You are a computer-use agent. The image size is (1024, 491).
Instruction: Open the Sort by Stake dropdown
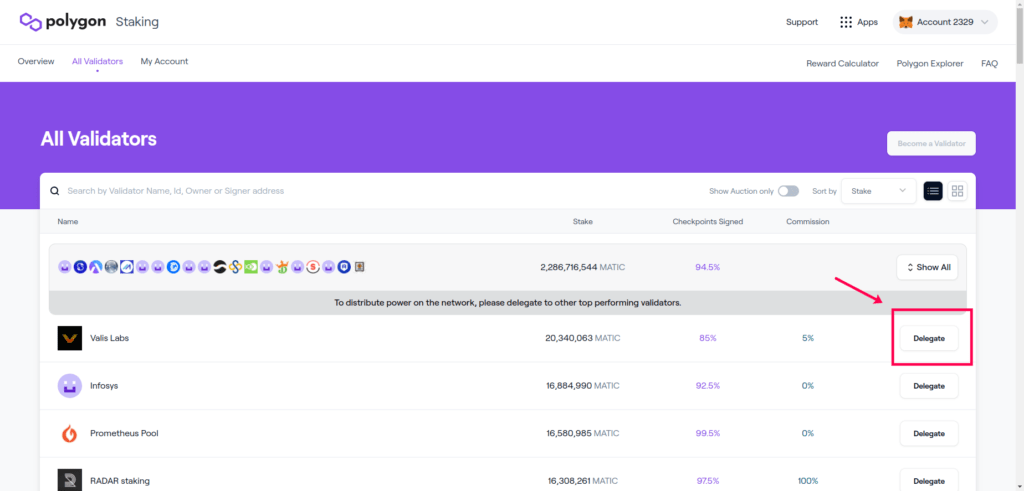[x=878, y=191]
